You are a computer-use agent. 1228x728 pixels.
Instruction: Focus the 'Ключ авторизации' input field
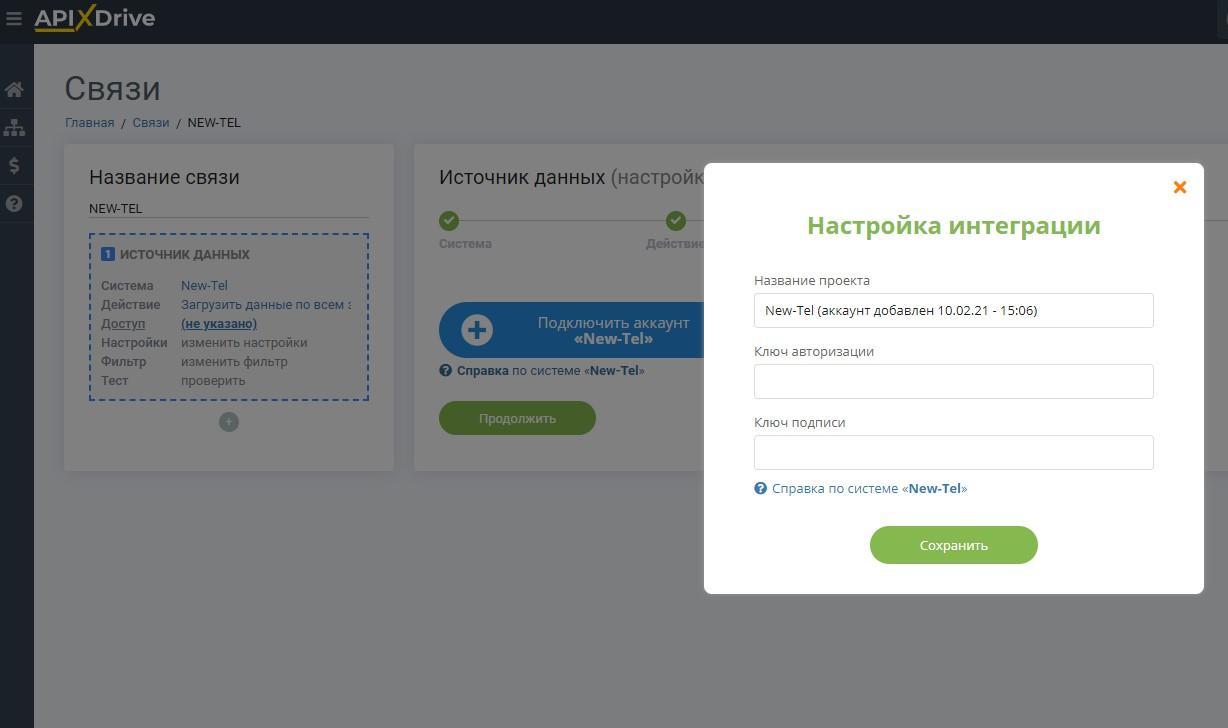point(954,381)
